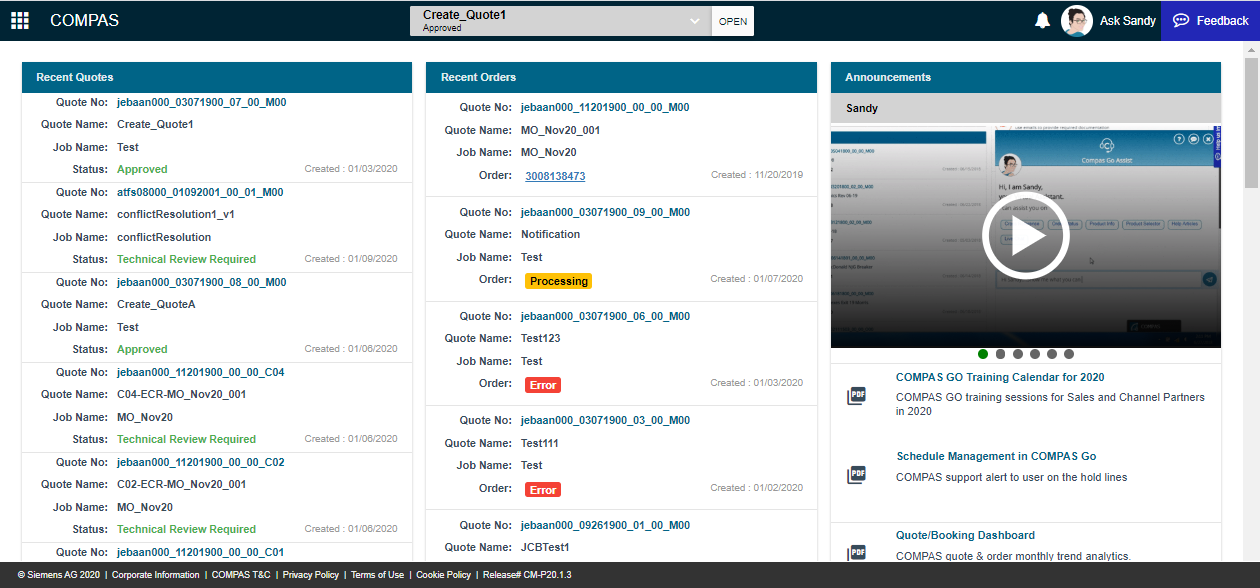The image size is (1260, 588).
Task: Click the OPEN button beside the quote selector
Action: click(x=732, y=20)
